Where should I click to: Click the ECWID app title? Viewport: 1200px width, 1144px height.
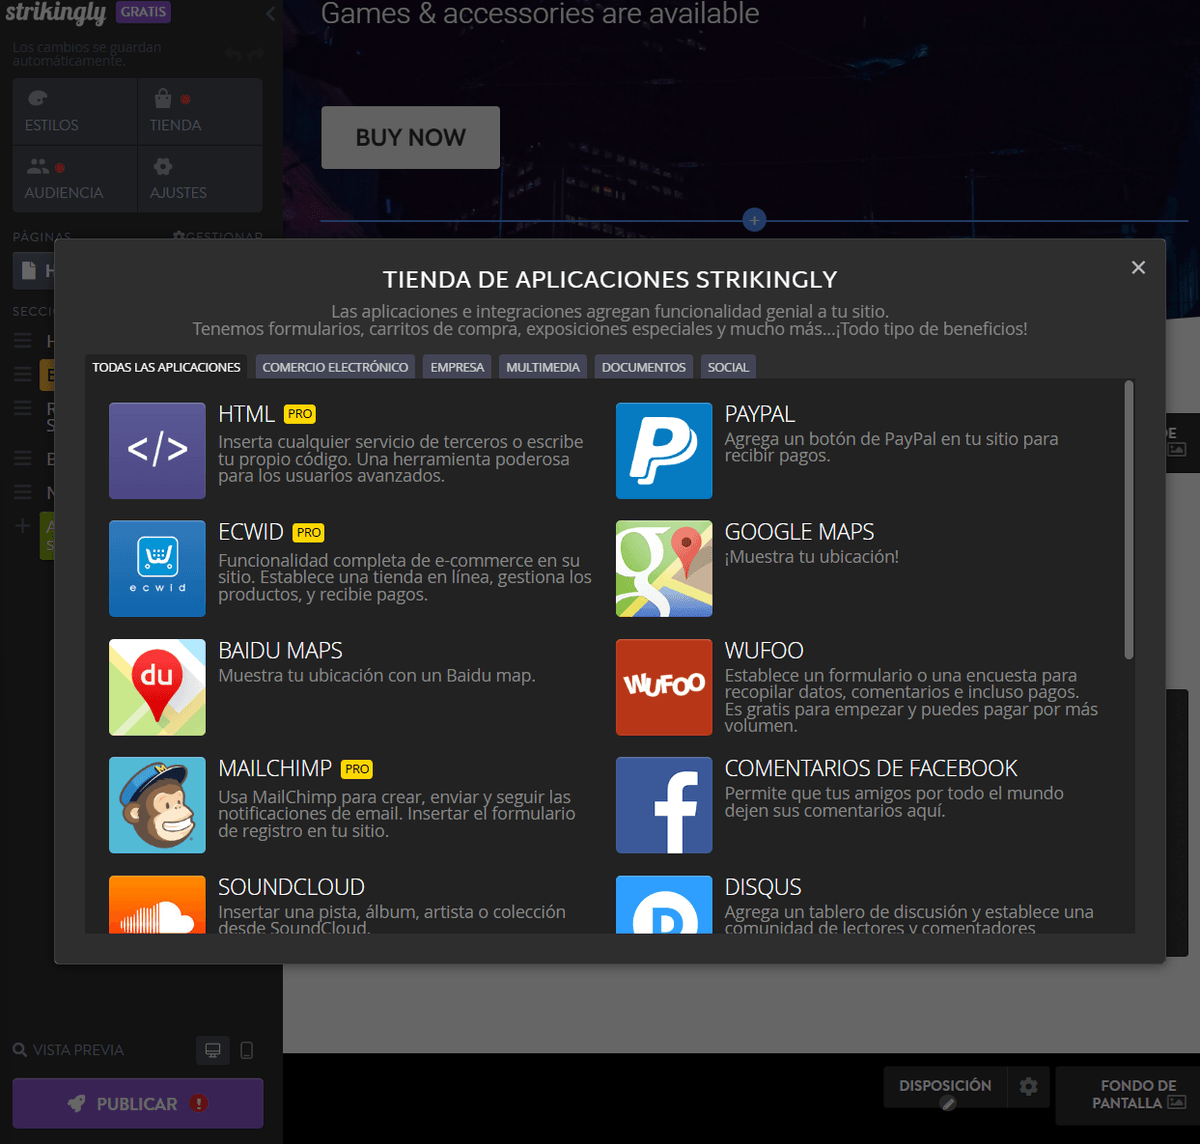(x=251, y=532)
